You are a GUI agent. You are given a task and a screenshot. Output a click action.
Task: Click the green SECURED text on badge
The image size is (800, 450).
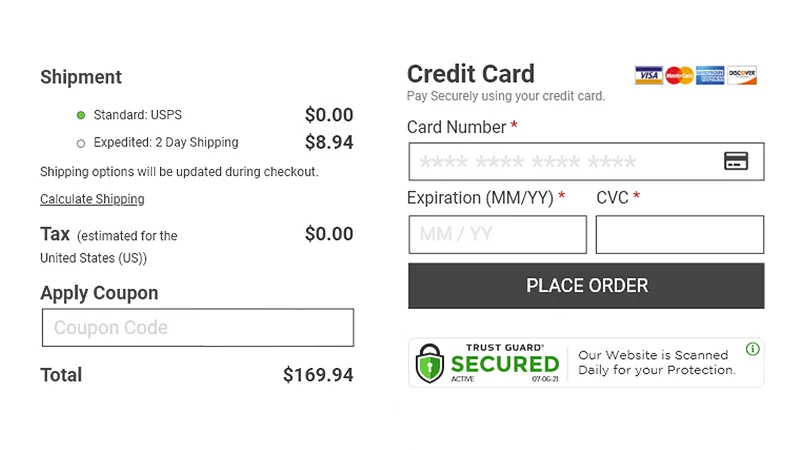point(505,364)
